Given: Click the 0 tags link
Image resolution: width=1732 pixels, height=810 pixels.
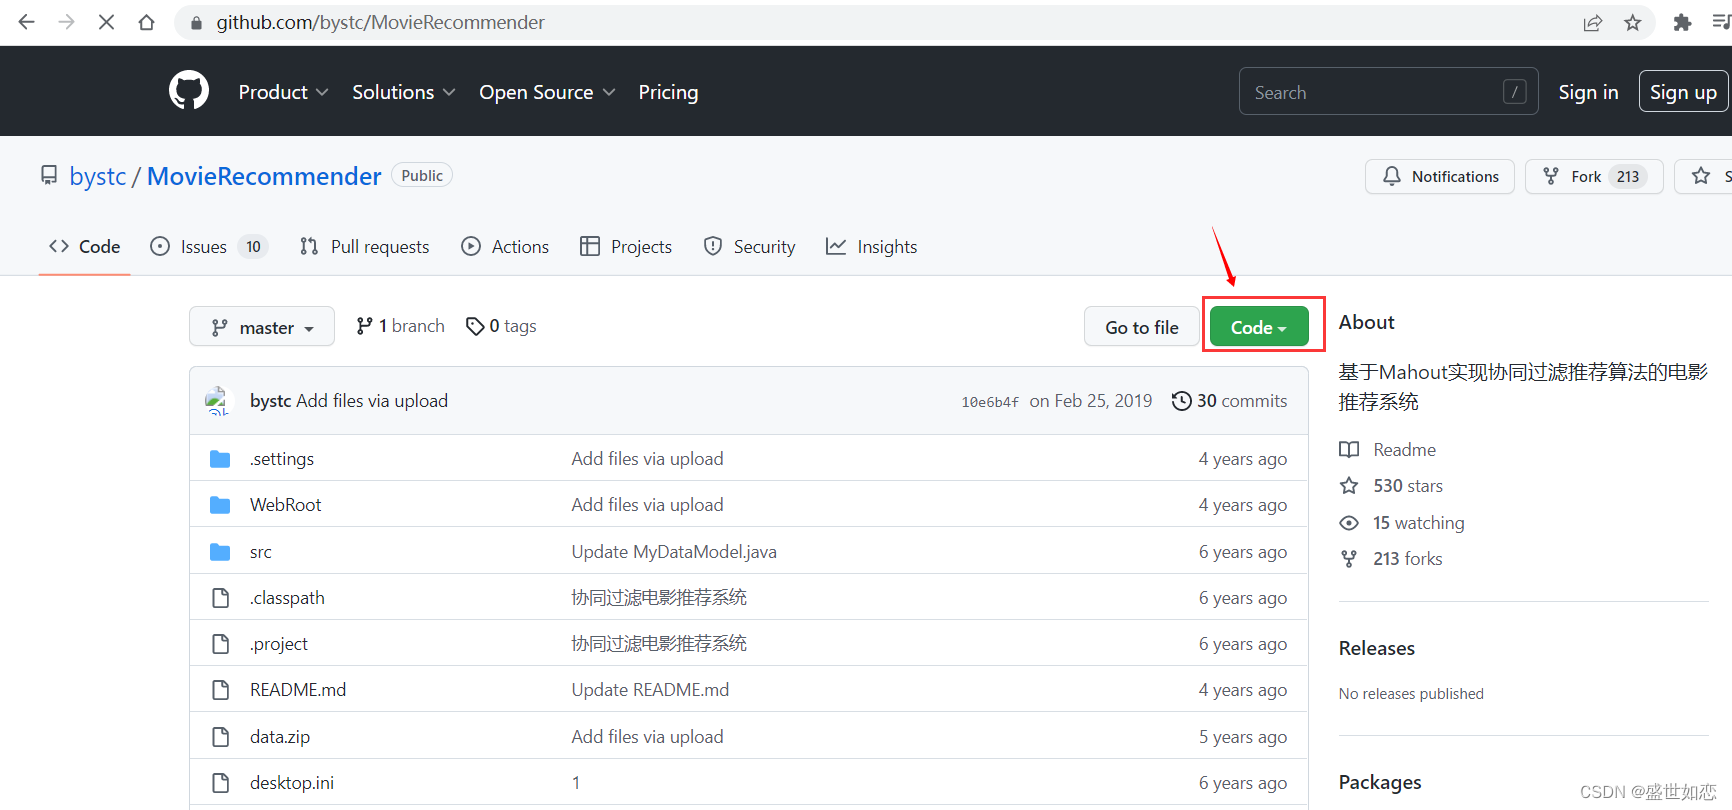Looking at the screenshot, I should pyautogui.click(x=502, y=326).
